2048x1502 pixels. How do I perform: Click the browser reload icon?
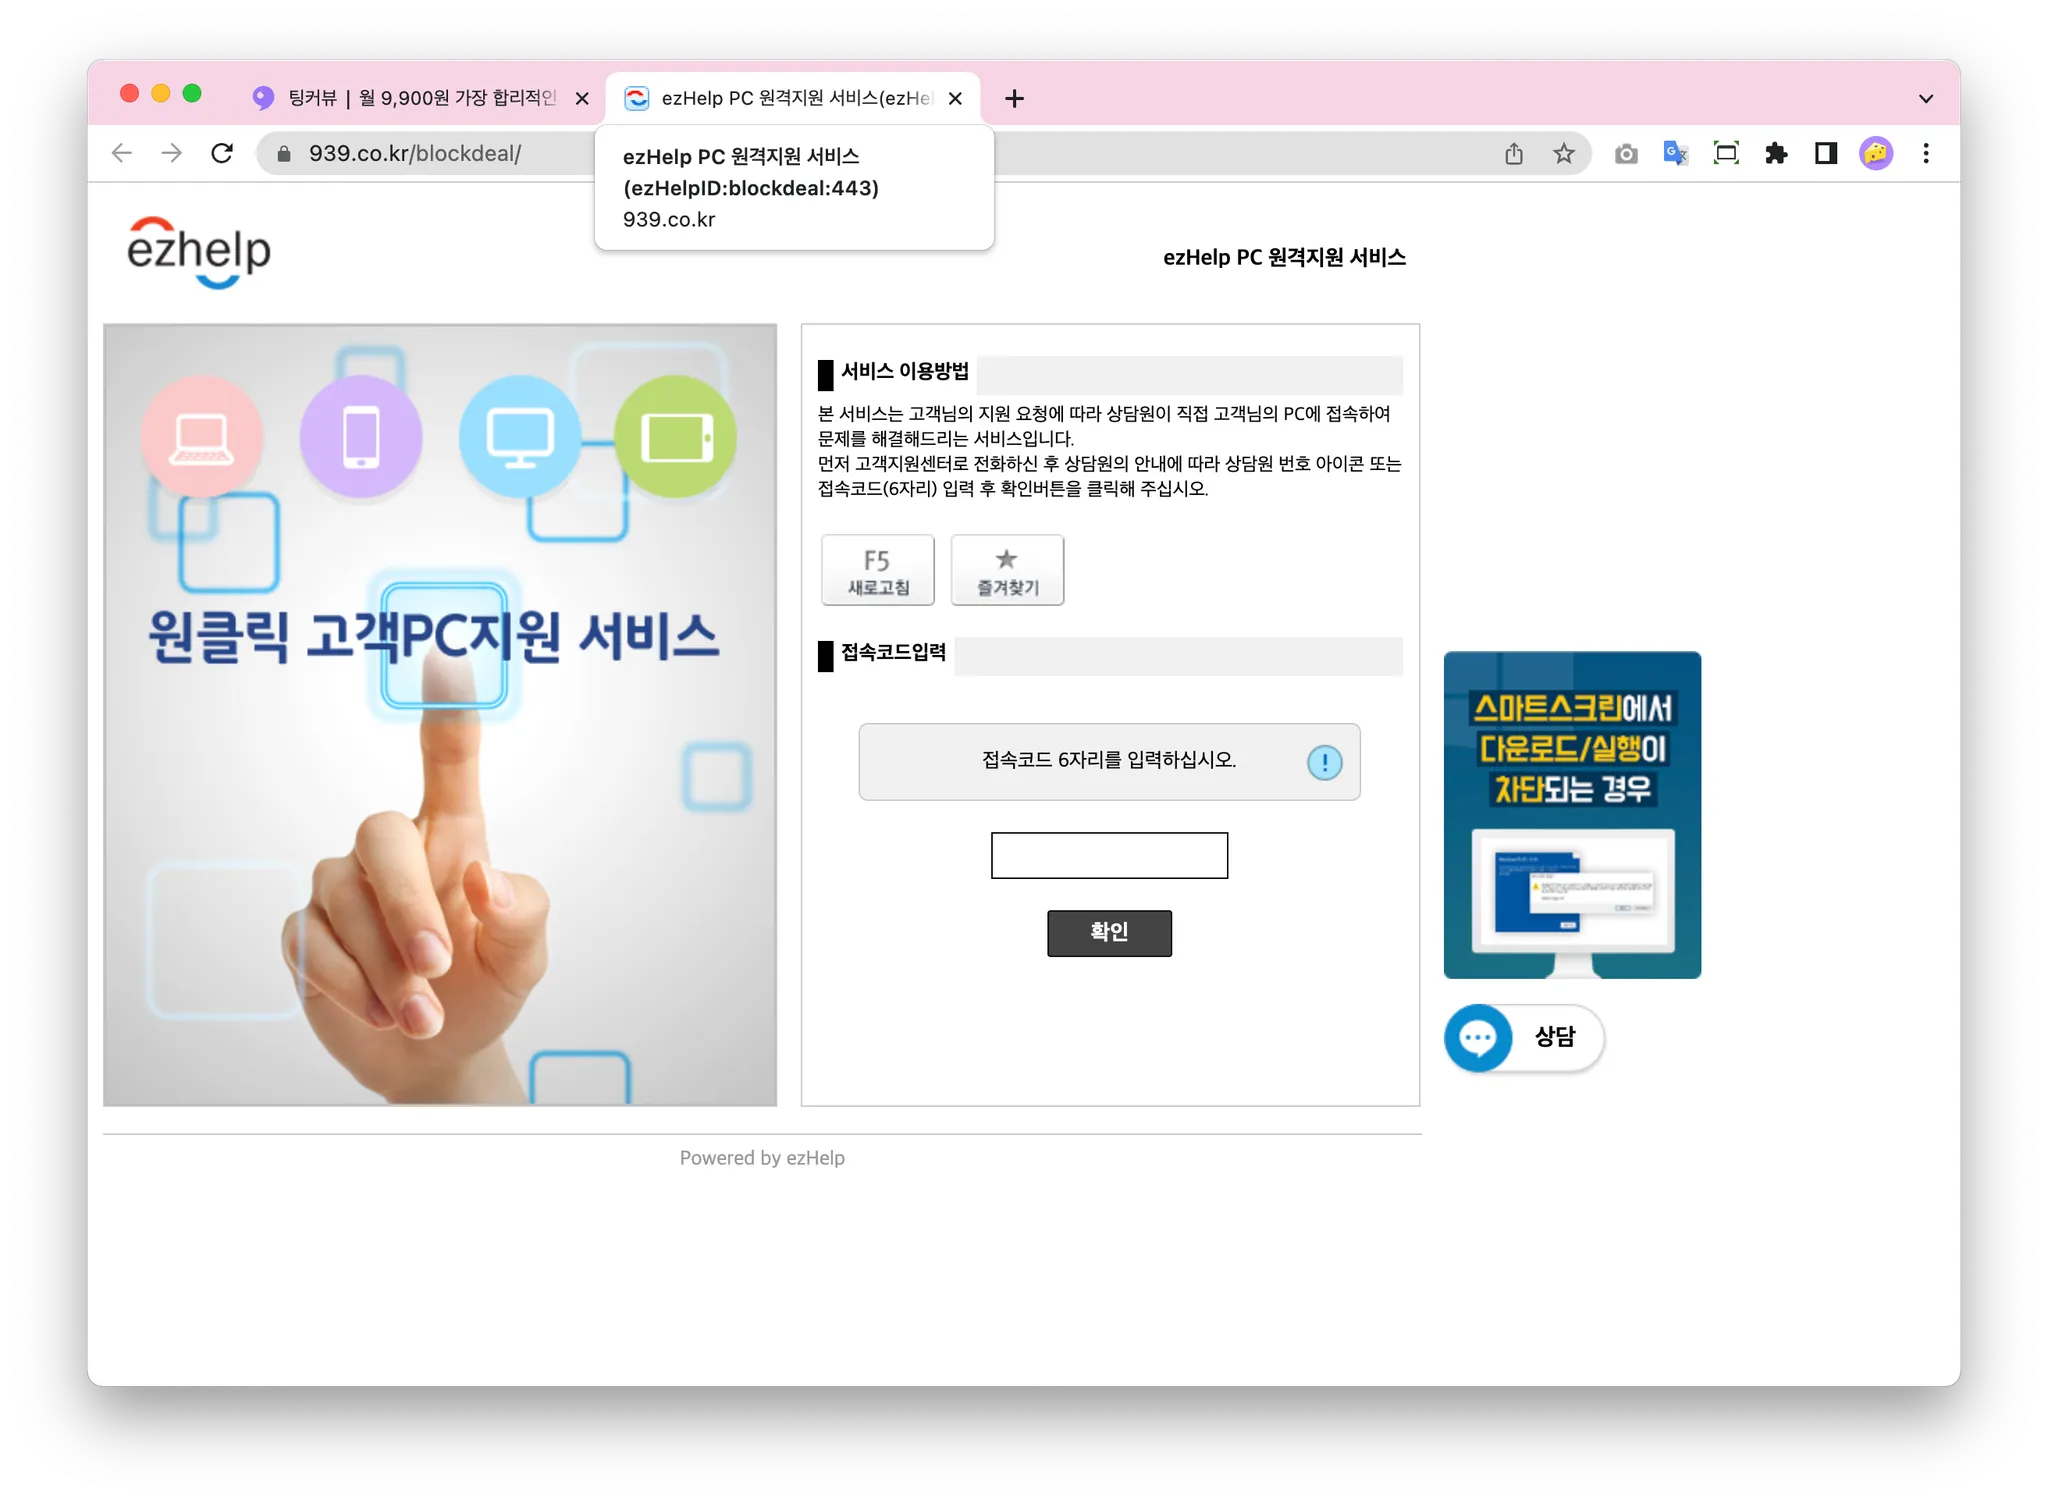[222, 153]
